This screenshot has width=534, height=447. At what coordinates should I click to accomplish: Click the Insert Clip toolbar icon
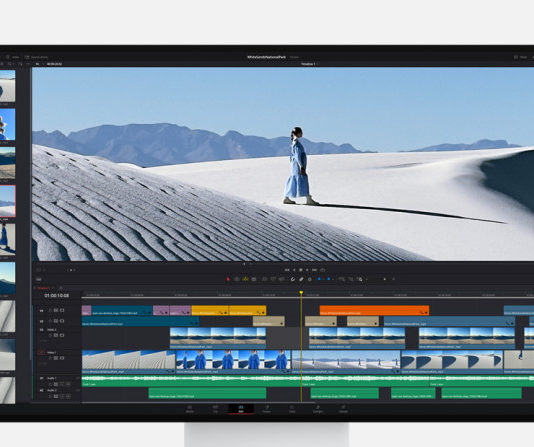(265, 279)
